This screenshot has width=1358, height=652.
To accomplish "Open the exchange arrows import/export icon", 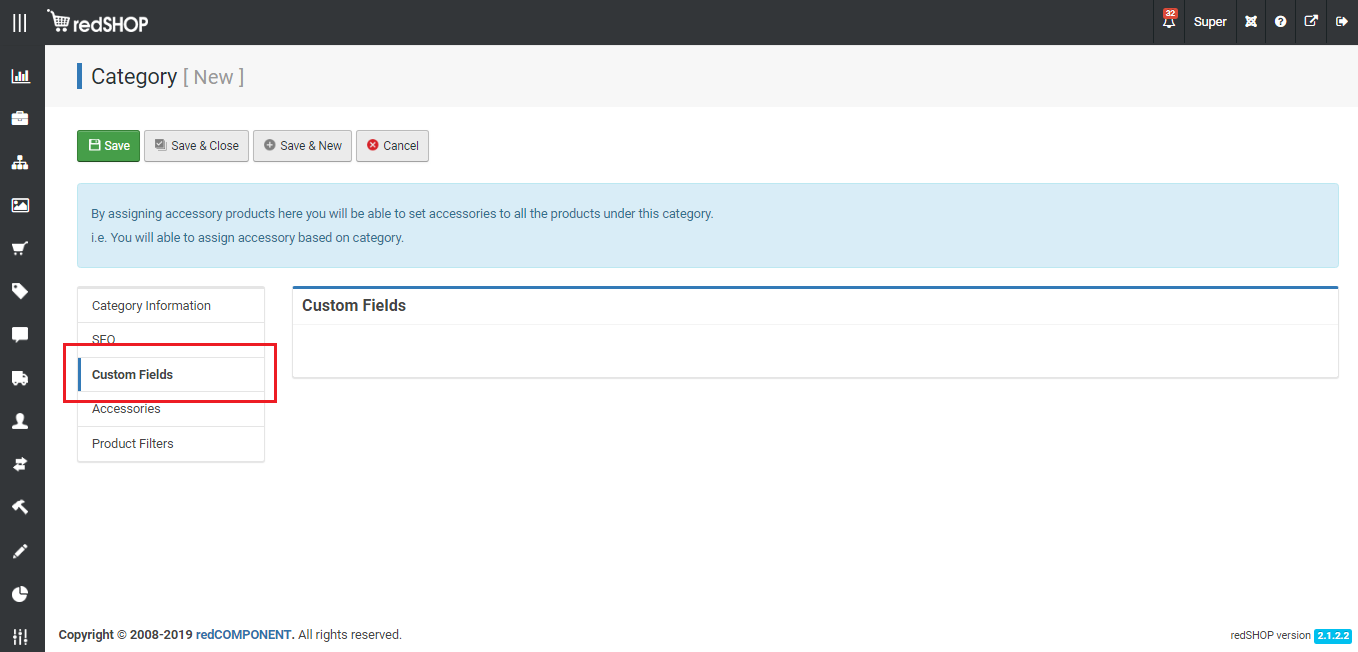I will [x=20, y=464].
